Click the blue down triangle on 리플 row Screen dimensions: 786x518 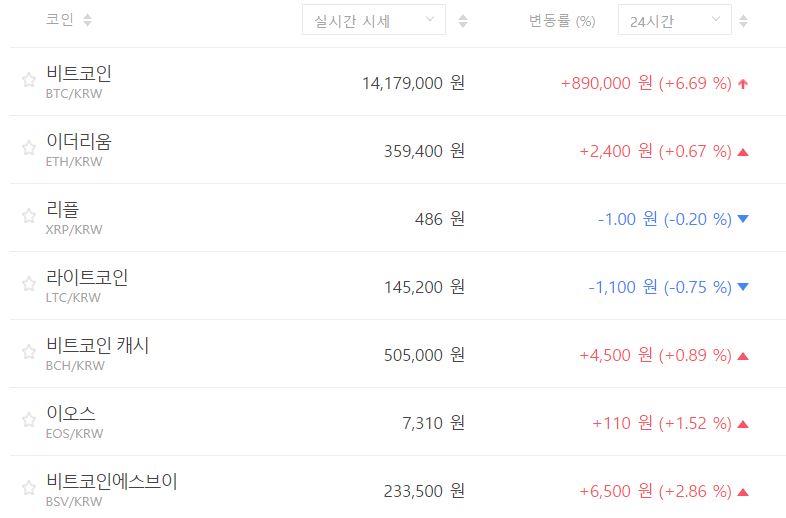[742, 220]
